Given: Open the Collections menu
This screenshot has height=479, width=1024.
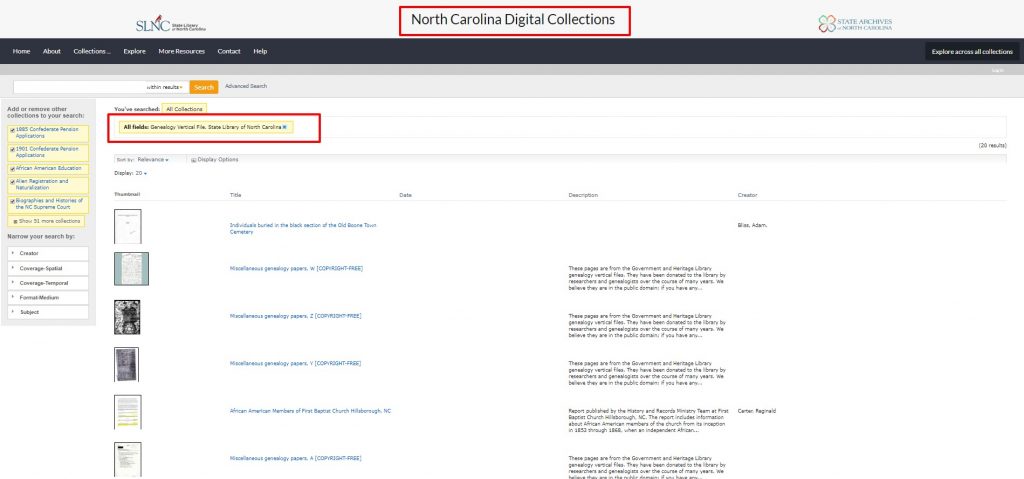Looking at the screenshot, I should click(x=92, y=51).
